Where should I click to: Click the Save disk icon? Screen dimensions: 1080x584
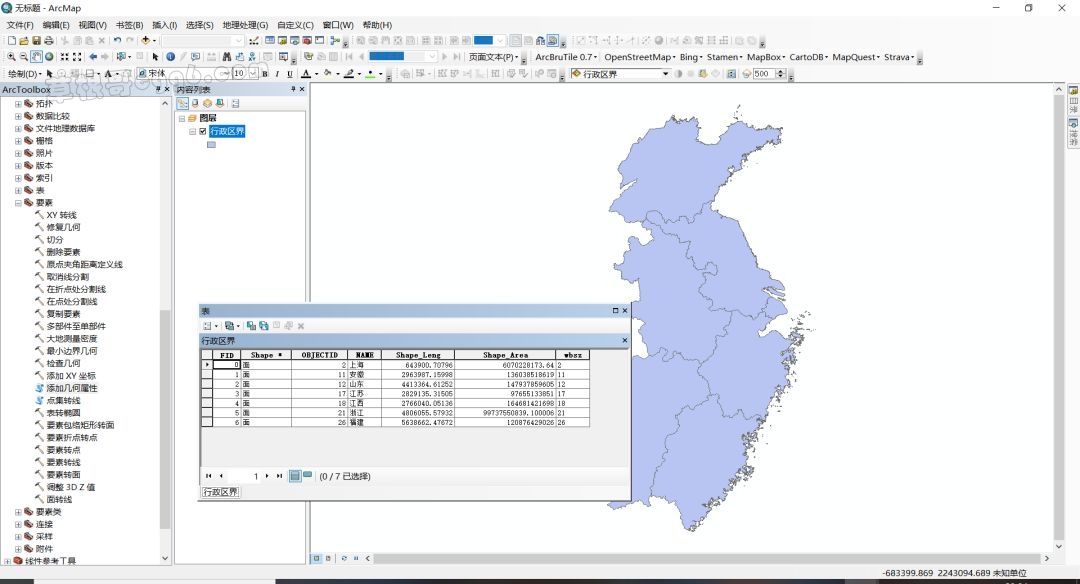coord(36,41)
